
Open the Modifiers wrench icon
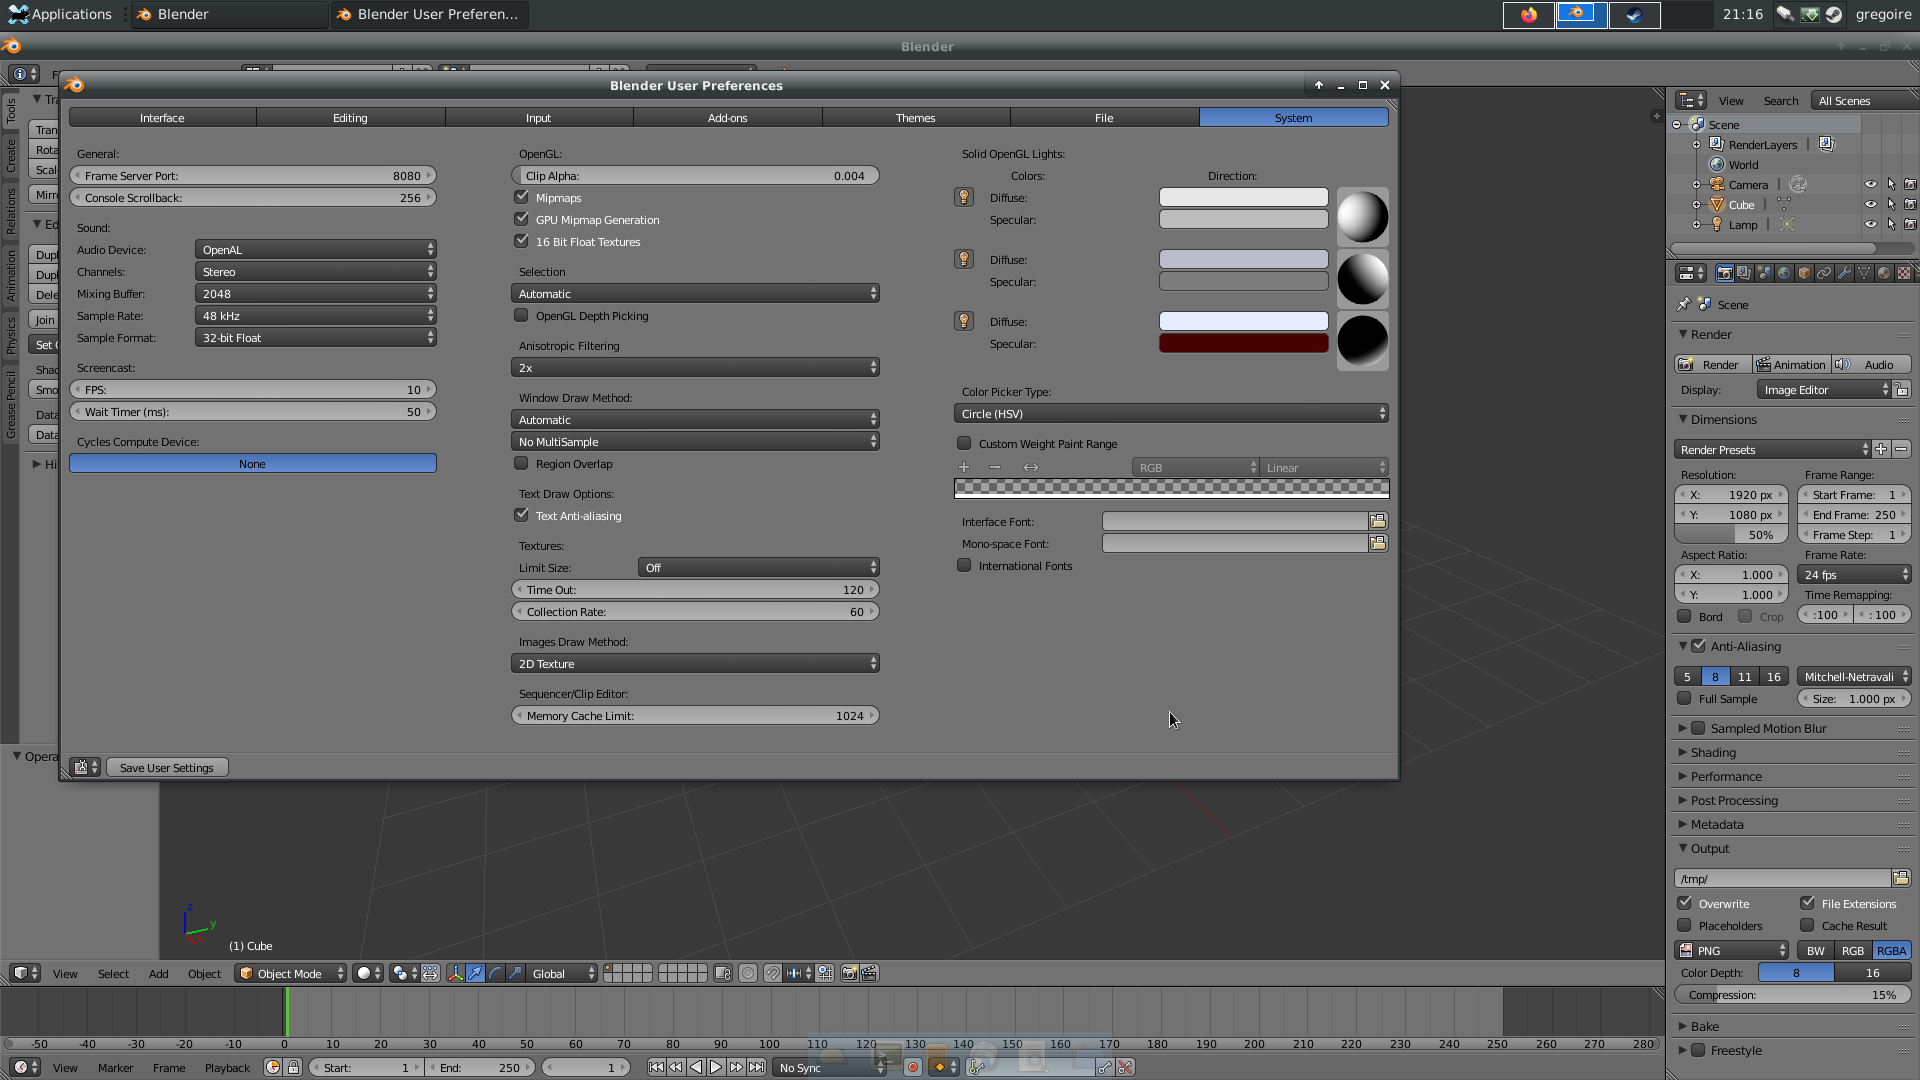pos(1844,273)
